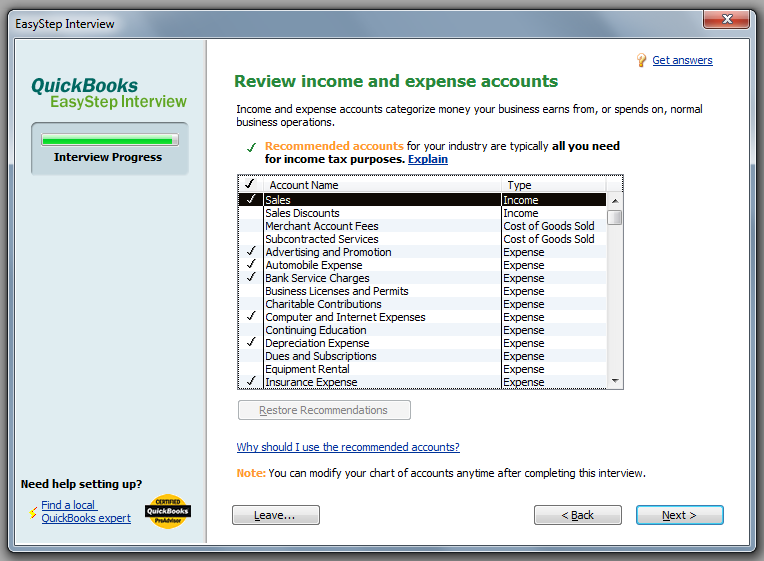Click the accounts list scrollbar thumb
Screen dimensions: 764x561
615,217
